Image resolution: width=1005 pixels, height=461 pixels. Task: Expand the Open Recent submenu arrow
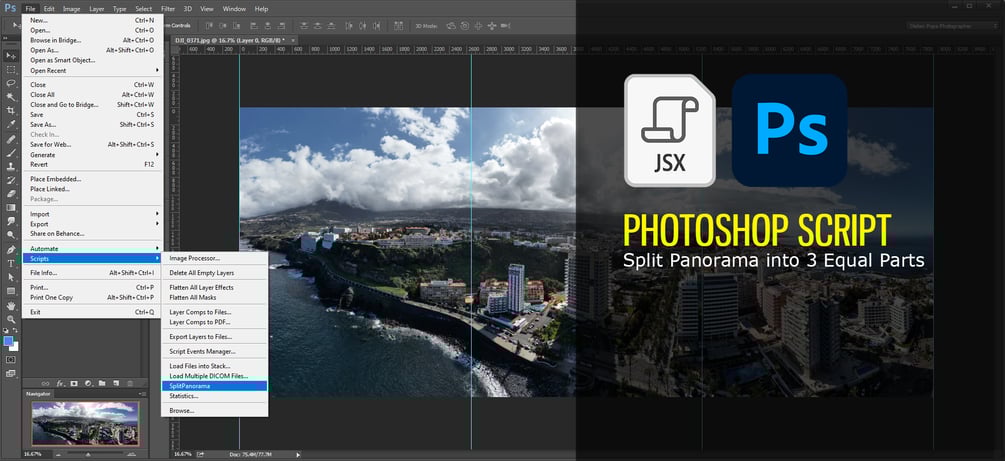pos(157,71)
